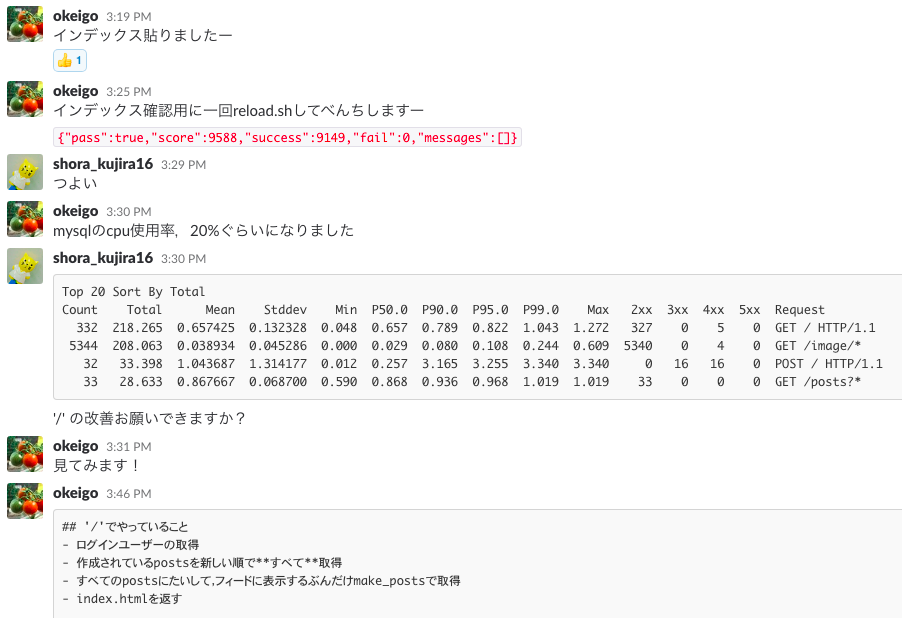
Task: Click line ログインユーザーの取得
Action: coord(131,544)
